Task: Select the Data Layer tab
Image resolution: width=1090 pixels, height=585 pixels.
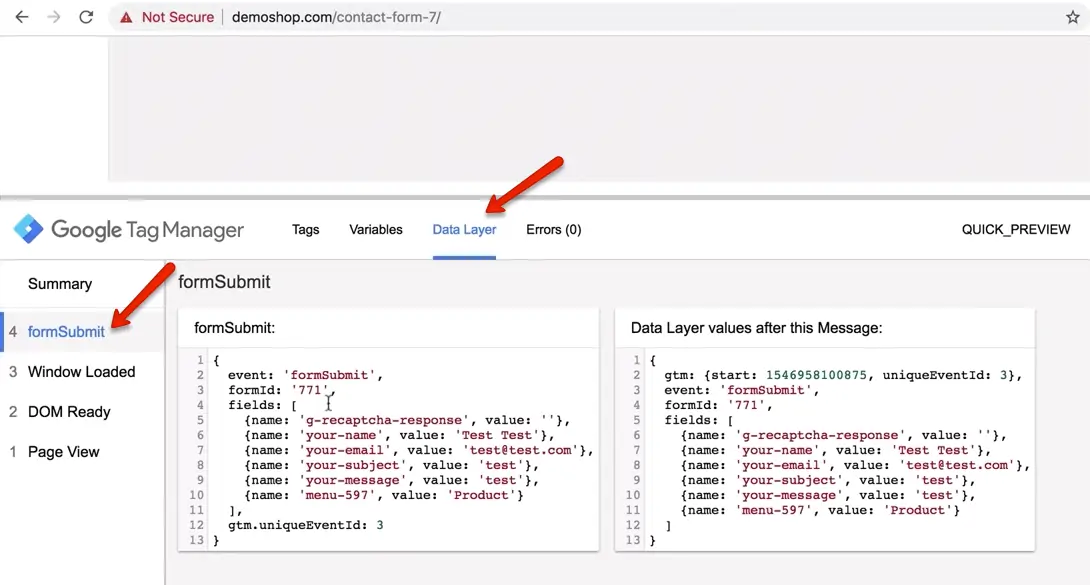Action: (464, 229)
